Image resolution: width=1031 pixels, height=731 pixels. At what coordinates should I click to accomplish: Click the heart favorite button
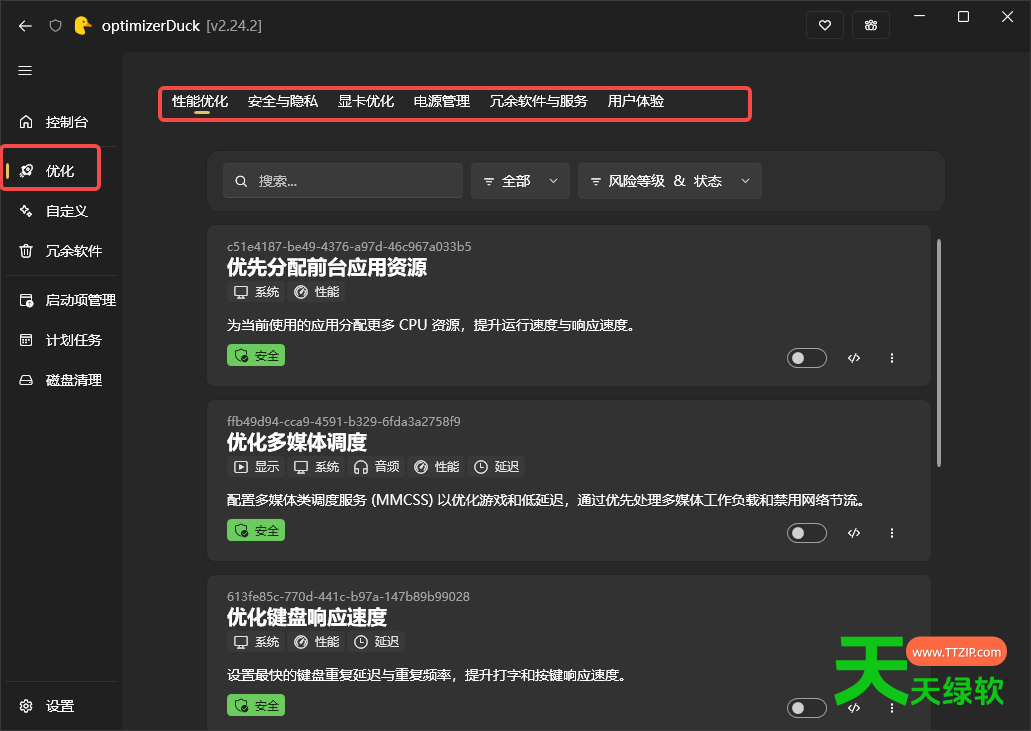(825, 26)
